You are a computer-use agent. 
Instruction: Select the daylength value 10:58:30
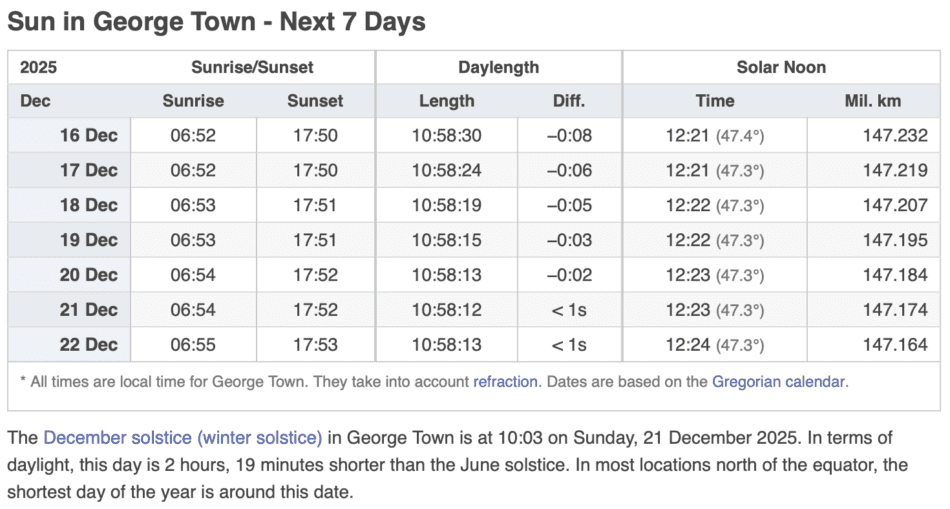446,136
